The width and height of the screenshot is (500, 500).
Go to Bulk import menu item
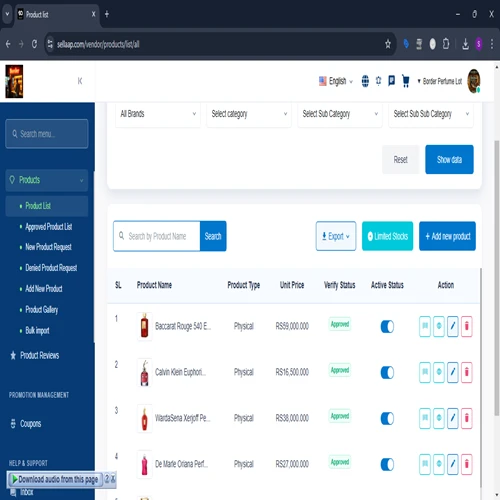pos(37,330)
